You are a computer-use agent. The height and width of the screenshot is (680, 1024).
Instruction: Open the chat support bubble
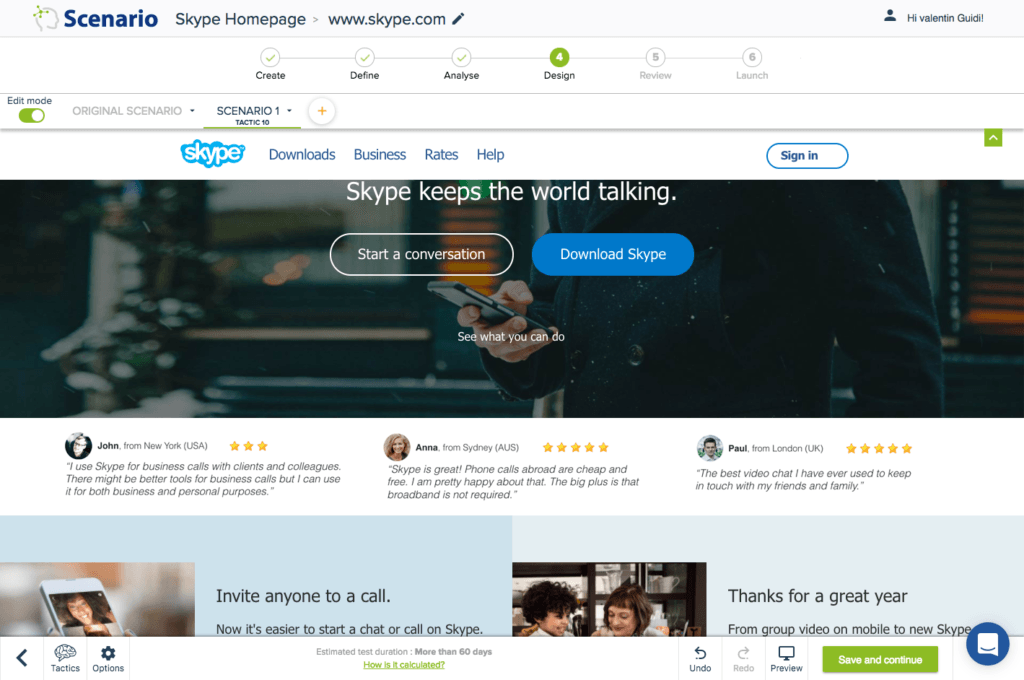pyautogui.click(x=987, y=644)
